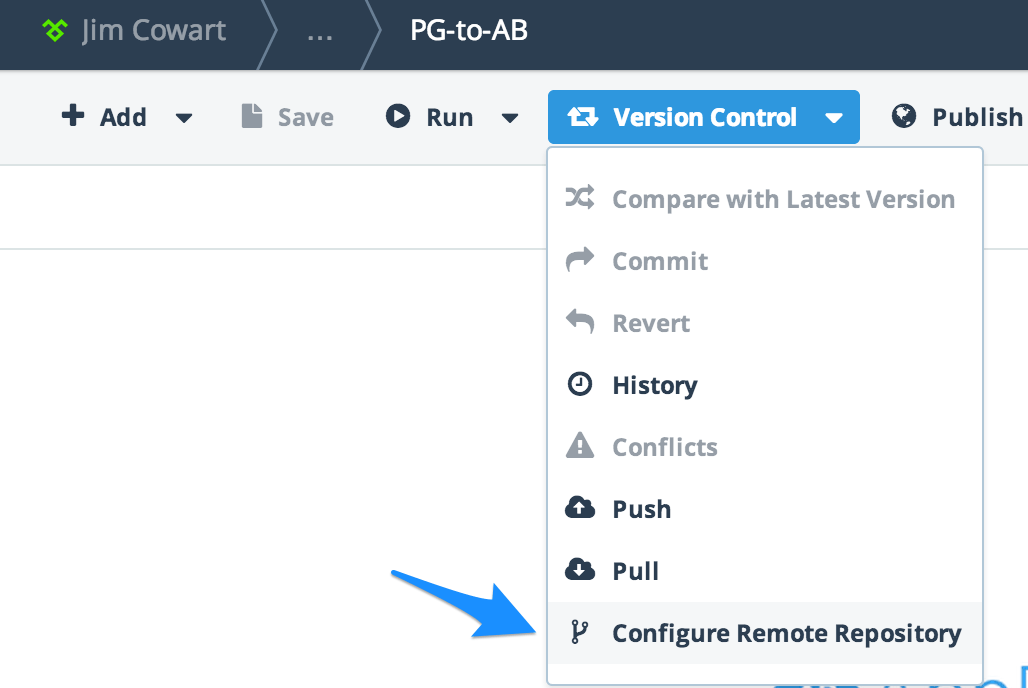
Task: Click the Run play icon
Action: click(398, 117)
